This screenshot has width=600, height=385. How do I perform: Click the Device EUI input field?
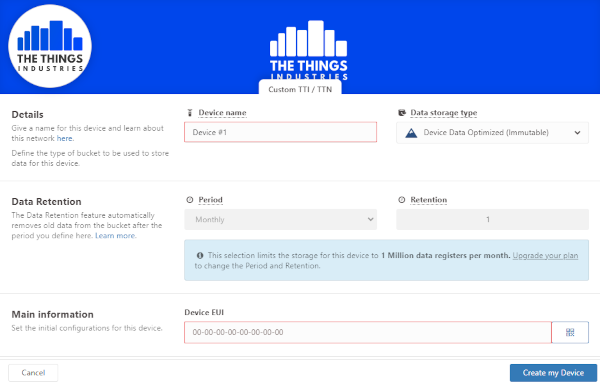pyautogui.click(x=368, y=332)
